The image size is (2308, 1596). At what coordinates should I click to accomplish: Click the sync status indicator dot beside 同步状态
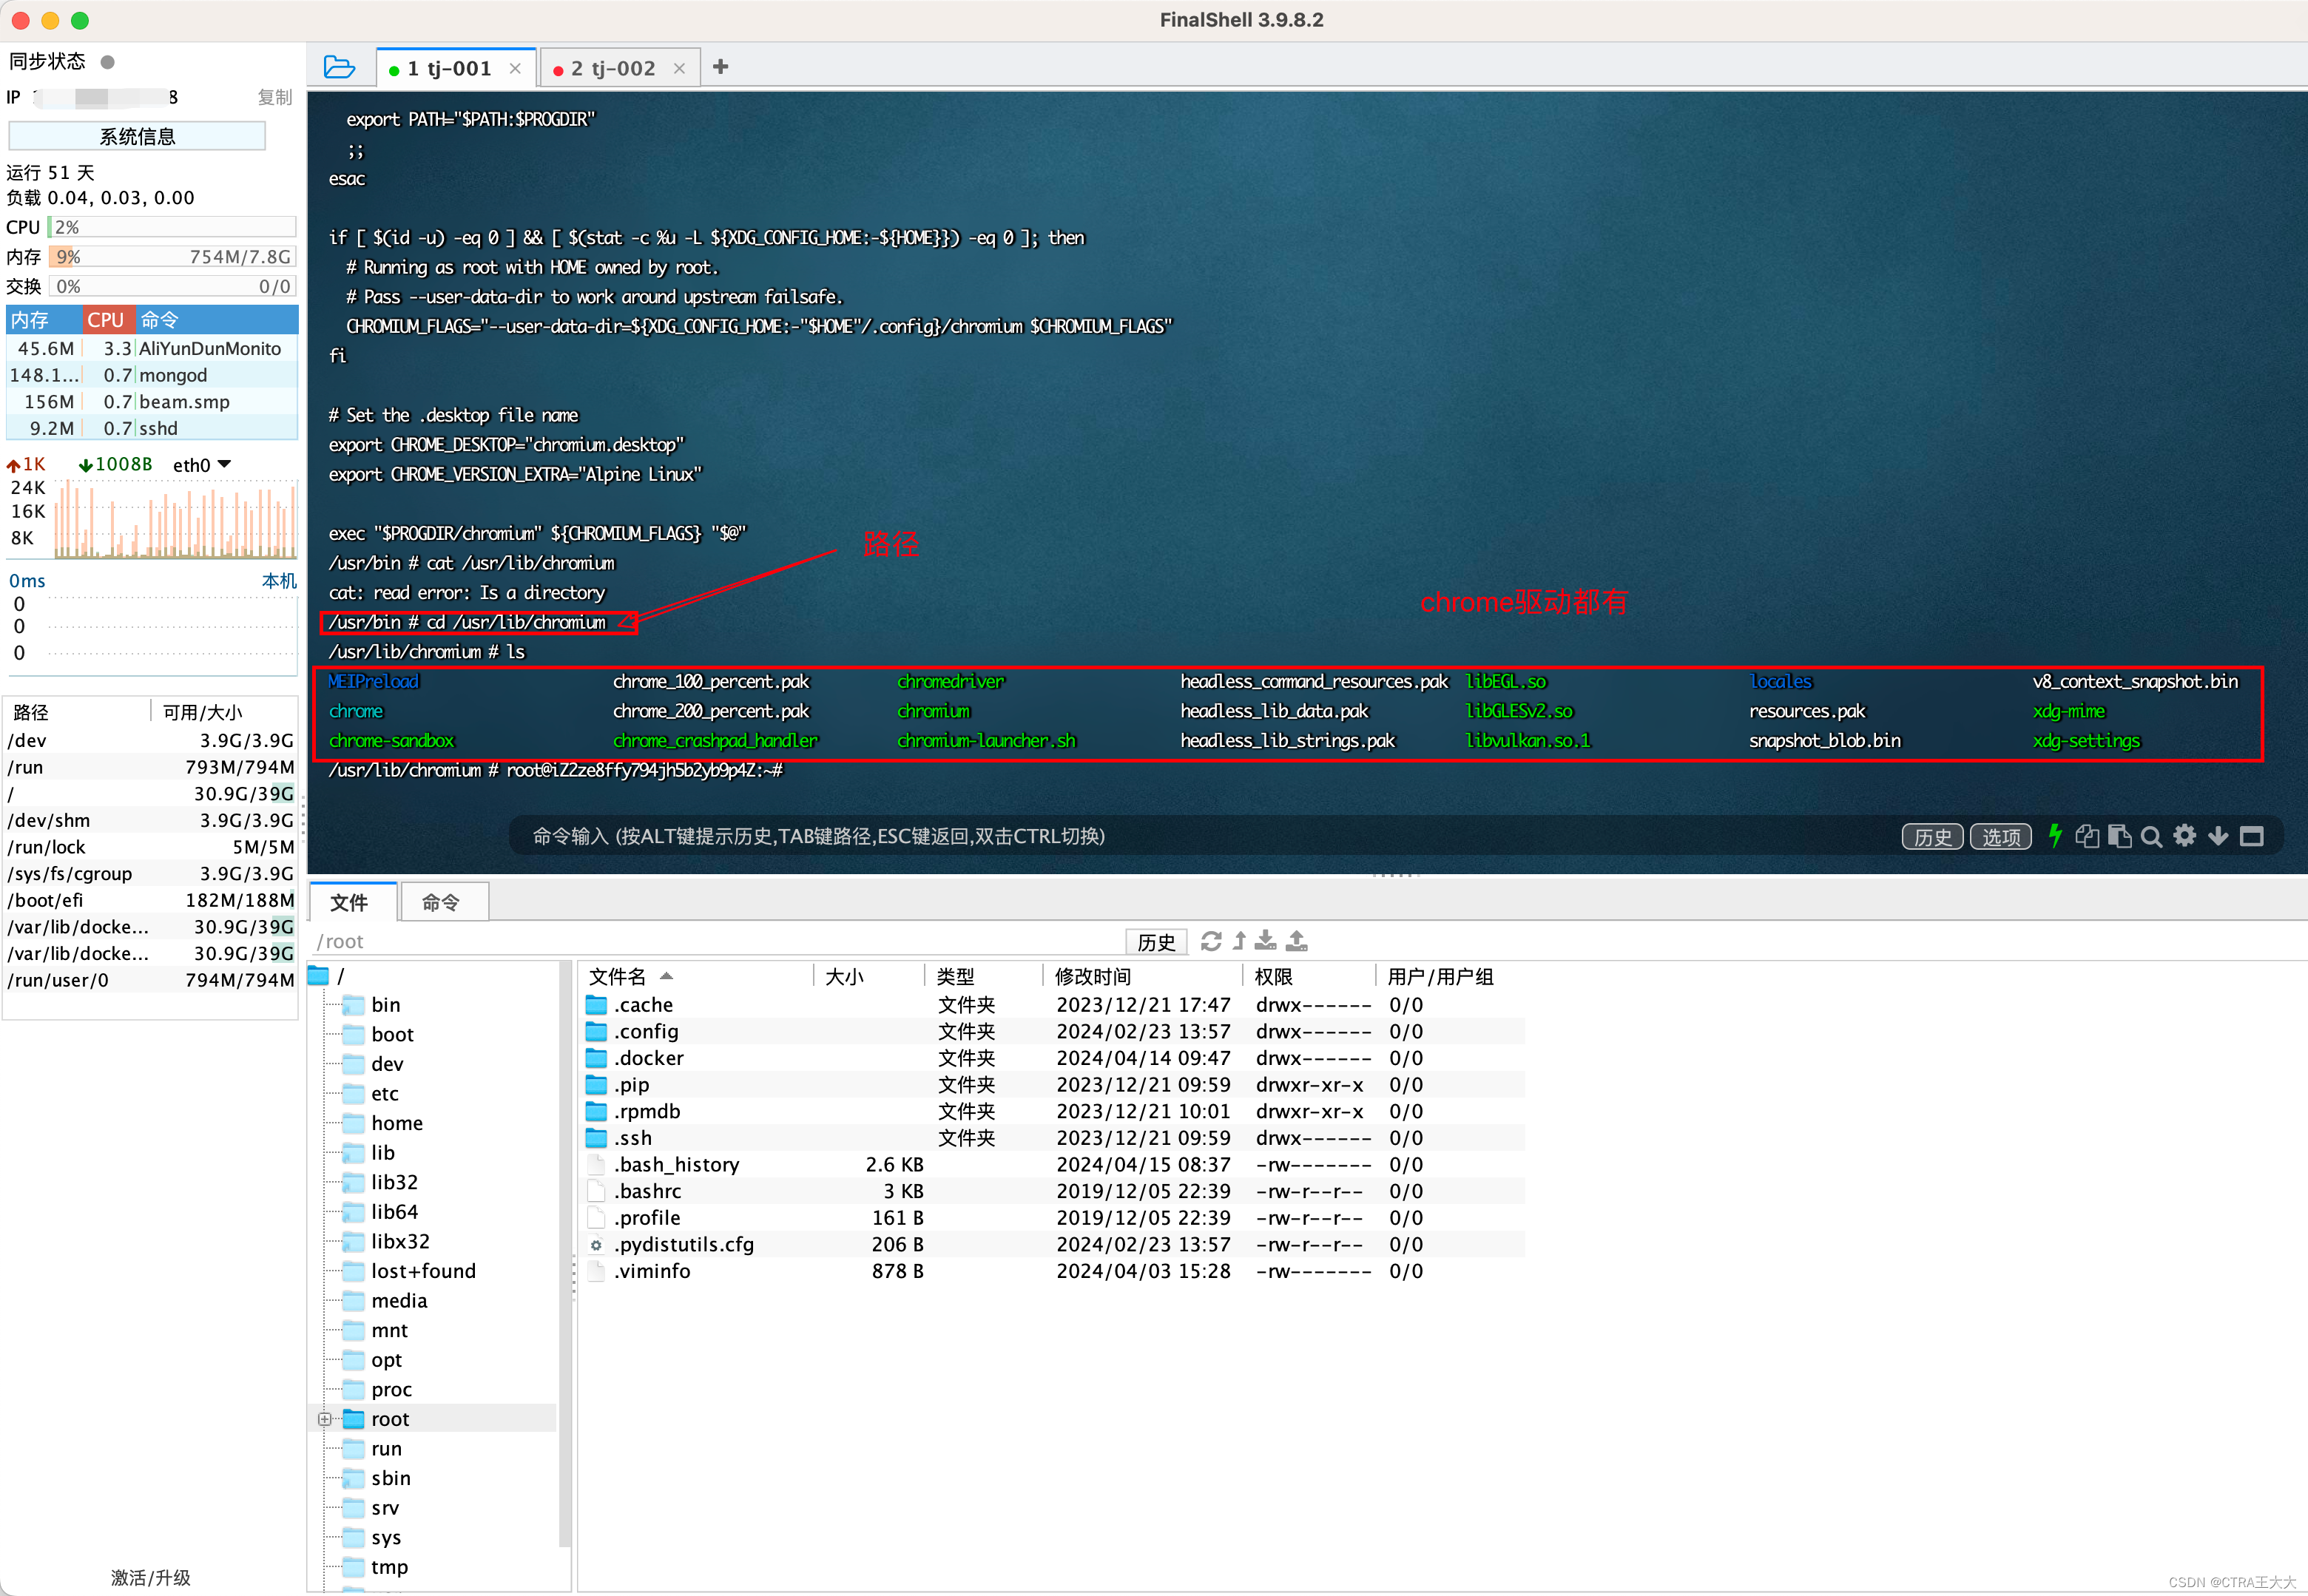click(108, 61)
